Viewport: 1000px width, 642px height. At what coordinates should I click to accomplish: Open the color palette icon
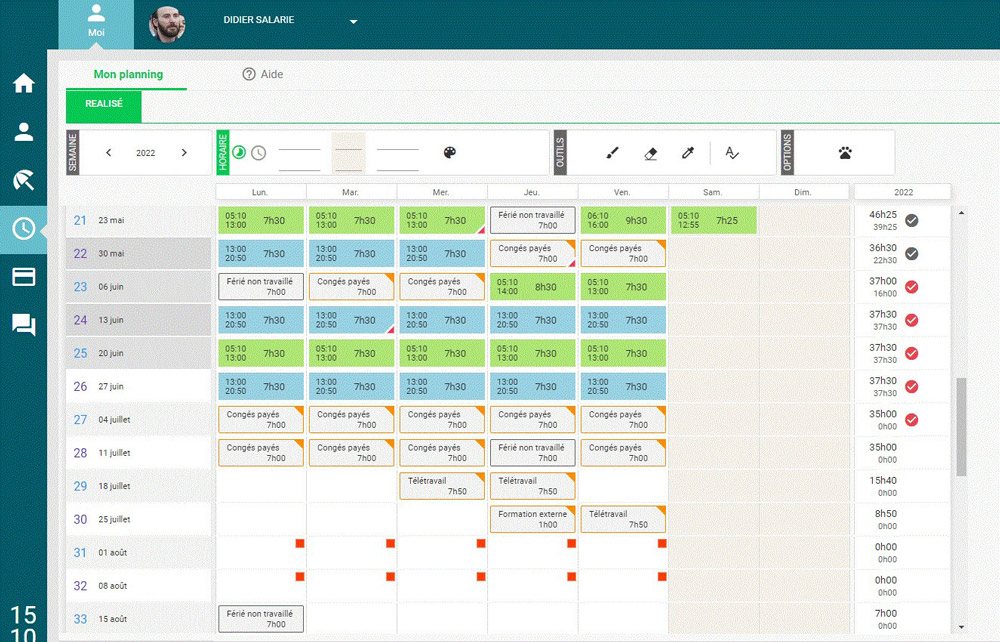450,152
